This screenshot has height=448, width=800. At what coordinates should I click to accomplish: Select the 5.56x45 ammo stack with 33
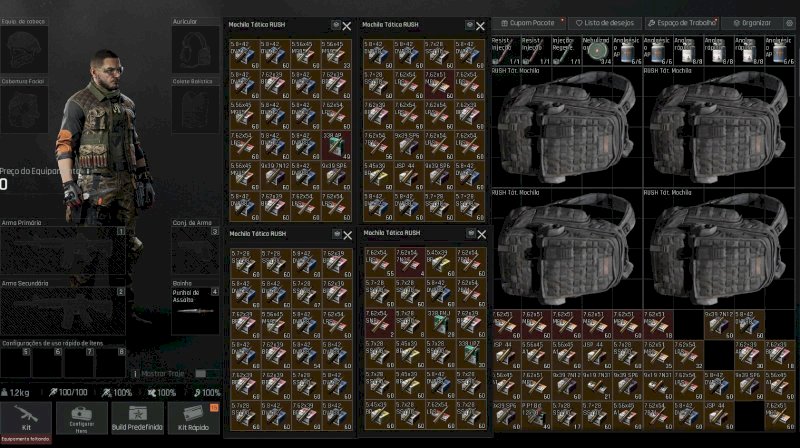pyautogui.click(x=336, y=54)
